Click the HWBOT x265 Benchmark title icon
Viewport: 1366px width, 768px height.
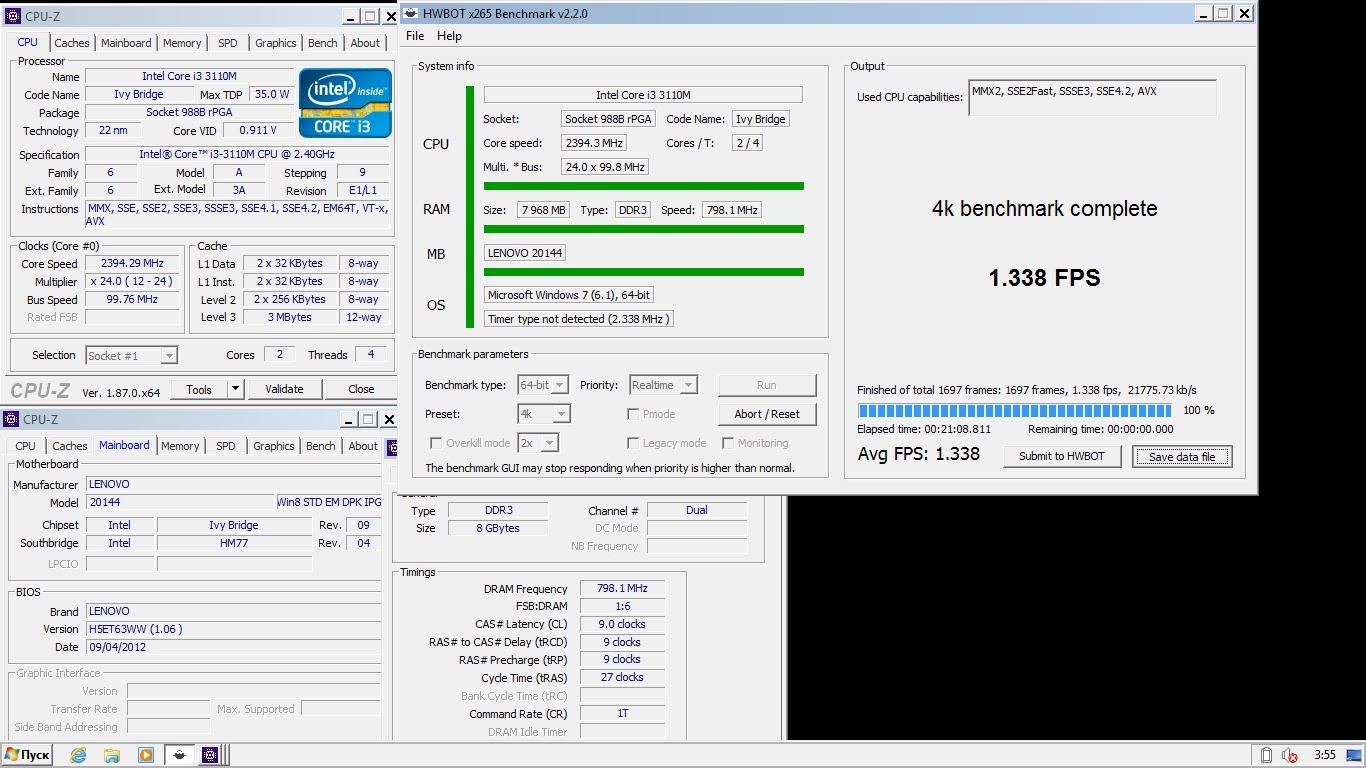411,13
